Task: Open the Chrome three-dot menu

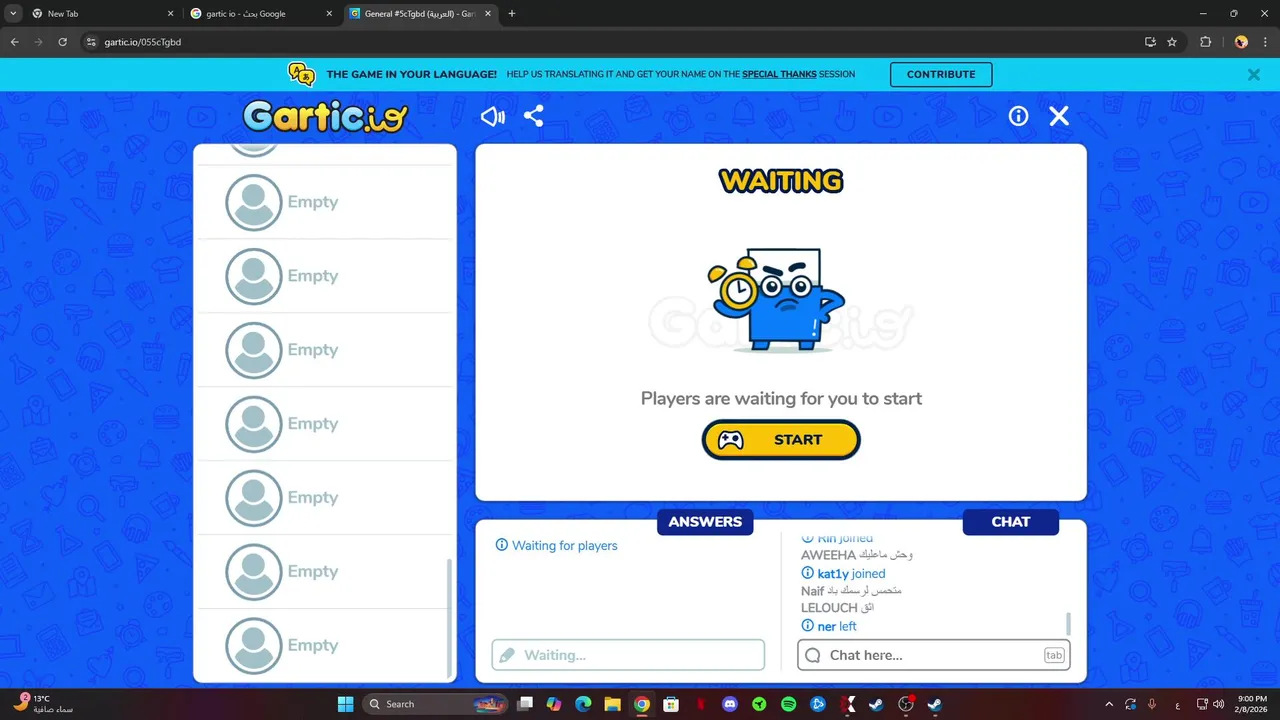Action: [x=1265, y=42]
